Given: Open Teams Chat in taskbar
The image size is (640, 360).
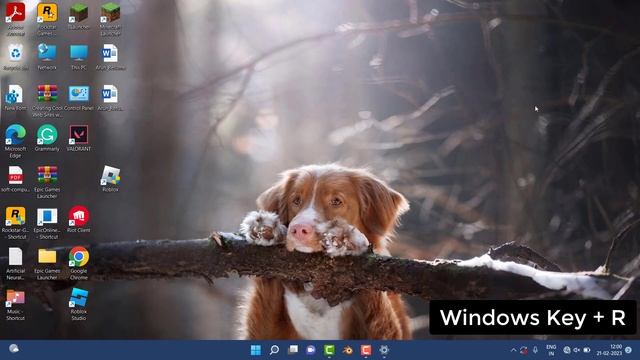Looking at the screenshot, I should [x=311, y=350].
